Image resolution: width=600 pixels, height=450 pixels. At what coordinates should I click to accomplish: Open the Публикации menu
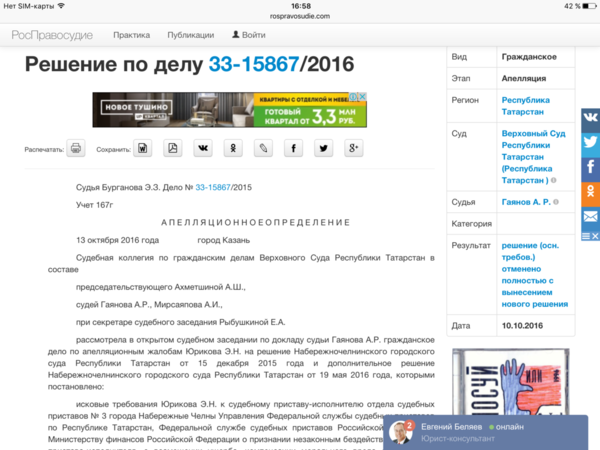(x=190, y=34)
